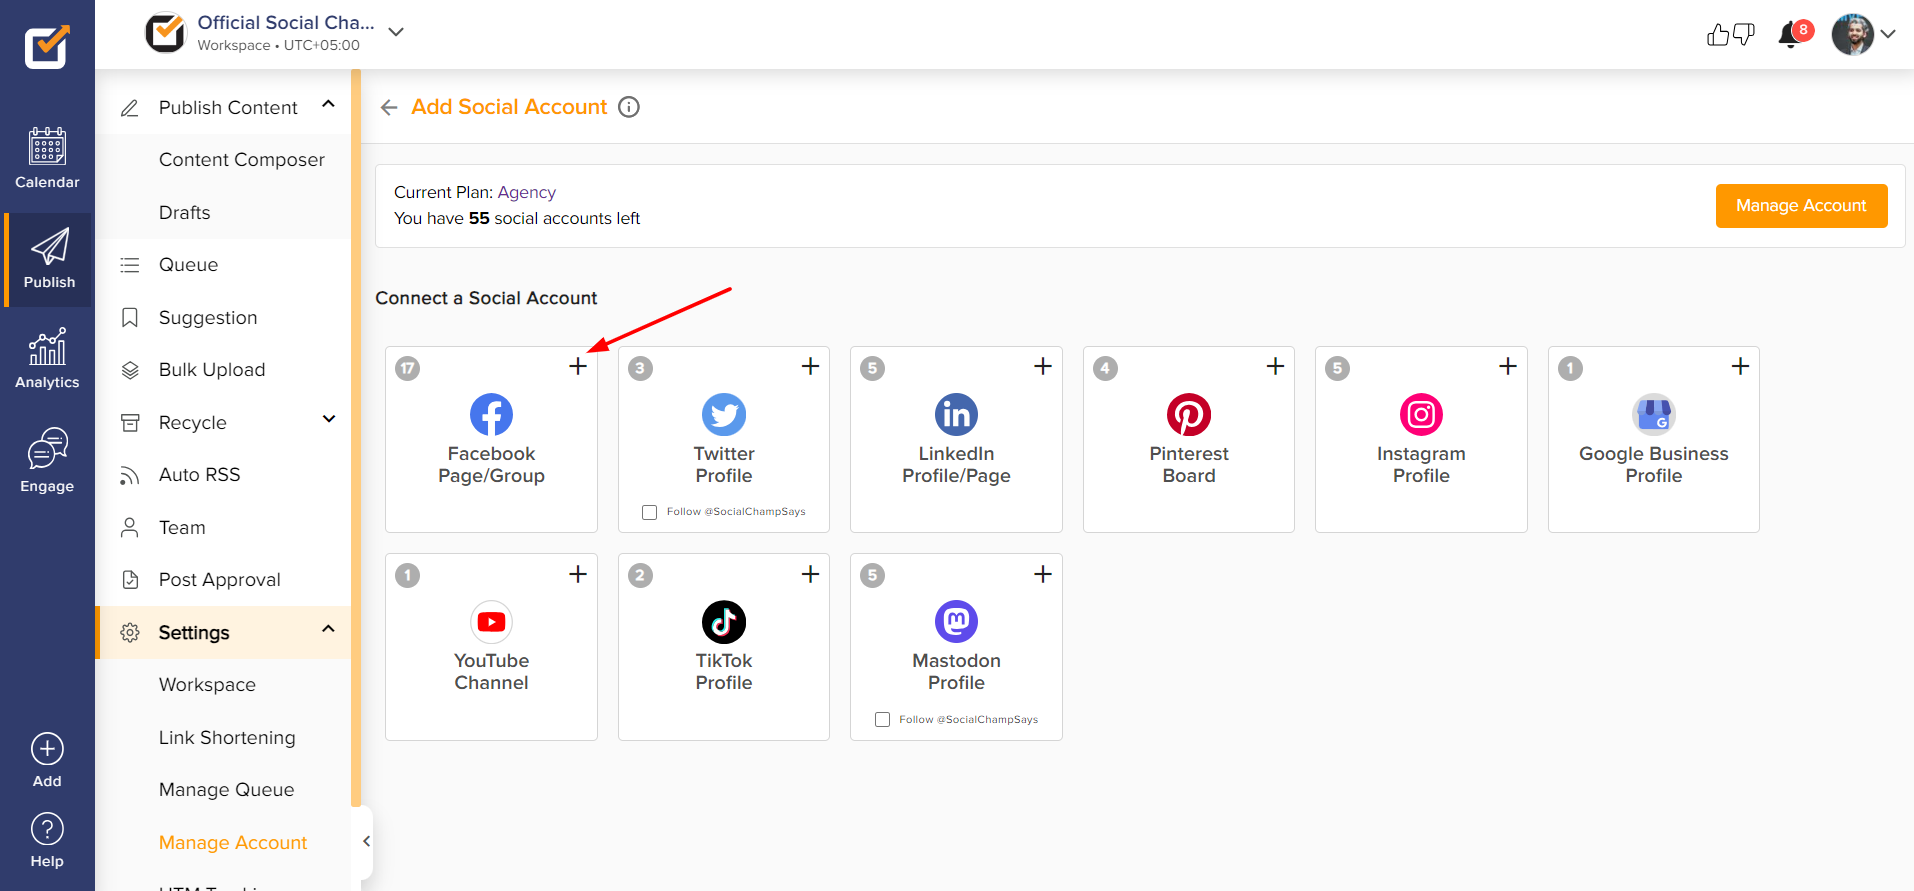Click the Pinterest logo icon
The width and height of the screenshot is (1914, 891).
click(1189, 414)
